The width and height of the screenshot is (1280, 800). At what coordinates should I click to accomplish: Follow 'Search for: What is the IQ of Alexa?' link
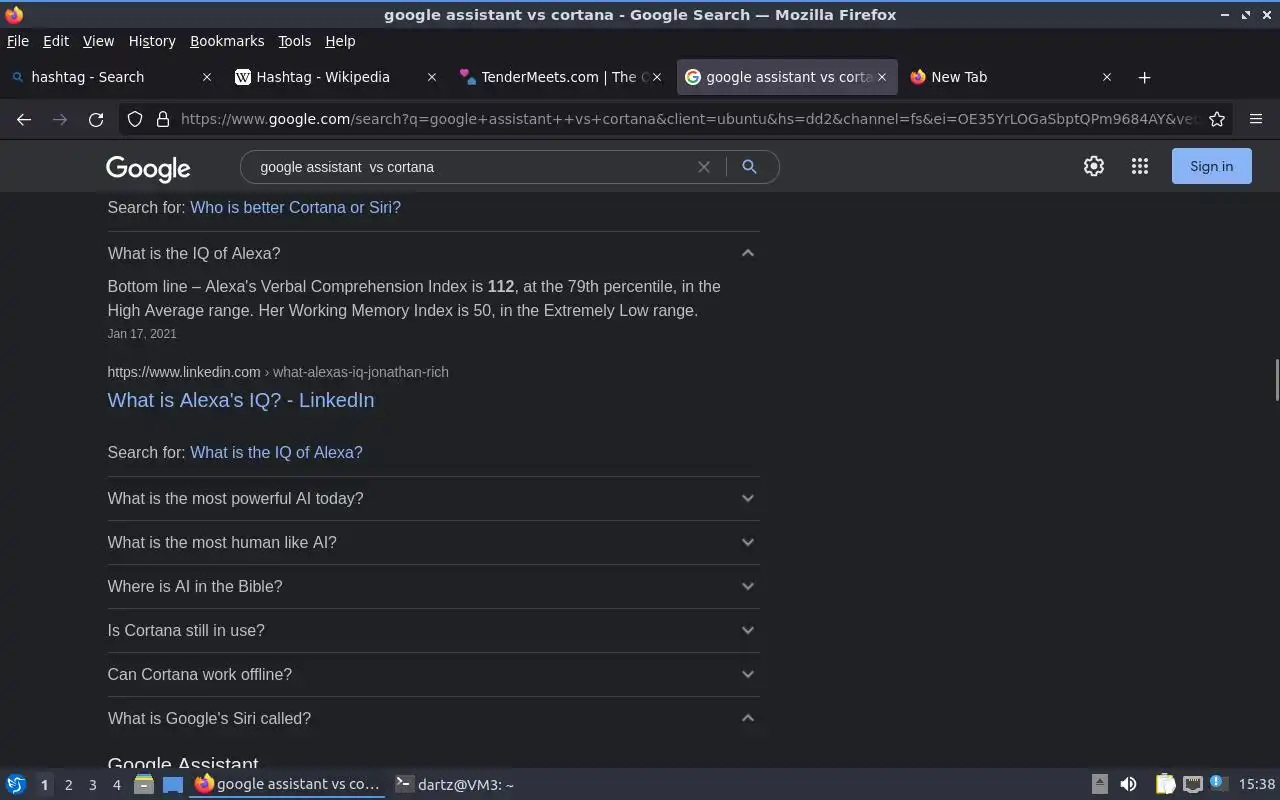[276, 452]
